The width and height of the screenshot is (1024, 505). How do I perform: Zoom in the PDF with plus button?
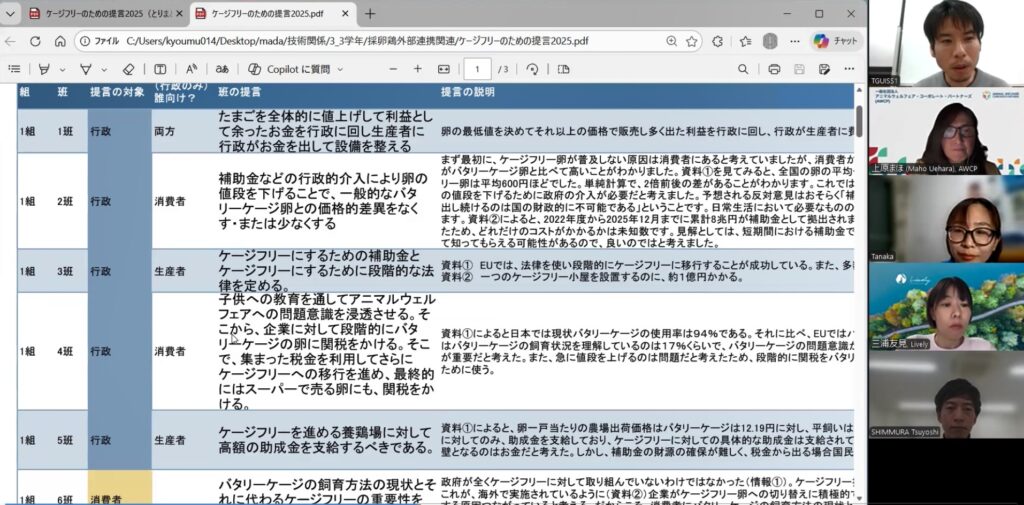pyautogui.click(x=416, y=69)
